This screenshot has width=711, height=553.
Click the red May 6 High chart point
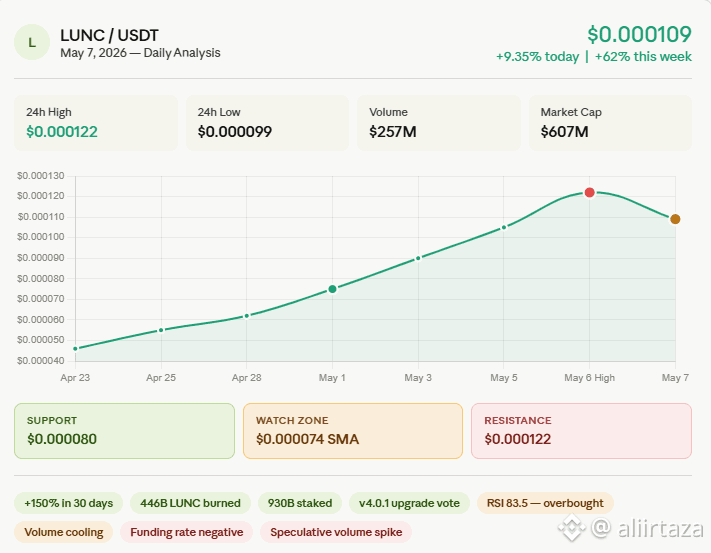tap(589, 193)
